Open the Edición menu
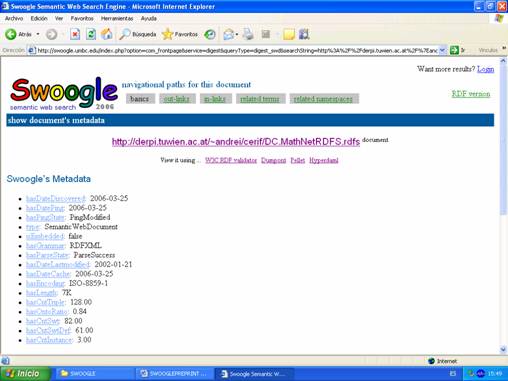Screen dimensions: 508x381 (39, 18)
